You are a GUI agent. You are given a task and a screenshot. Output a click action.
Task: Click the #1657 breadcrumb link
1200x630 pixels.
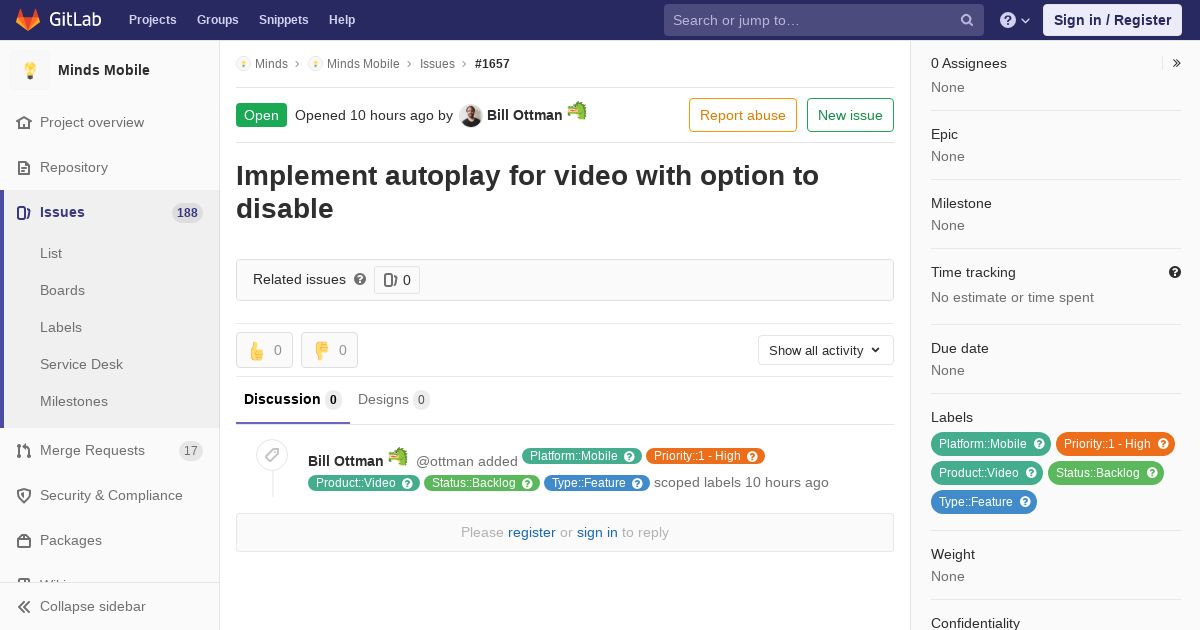pyautogui.click(x=492, y=63)
